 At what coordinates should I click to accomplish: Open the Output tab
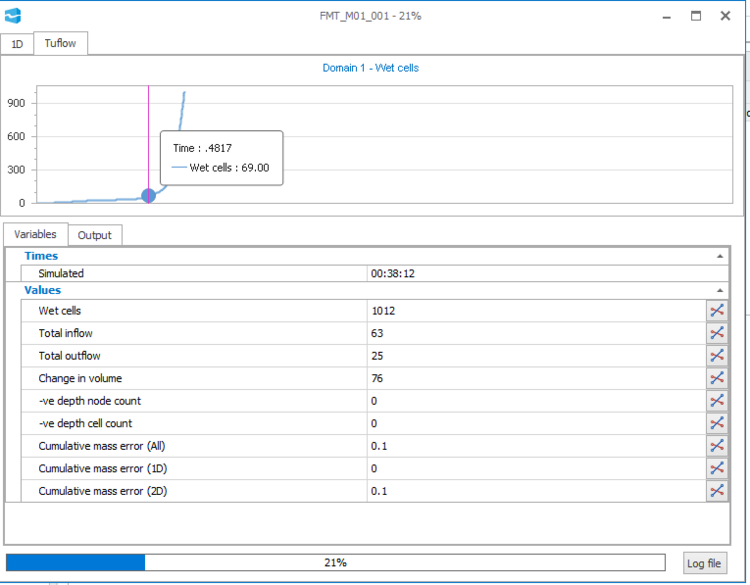pyautogui.click(x=95, y=235)
